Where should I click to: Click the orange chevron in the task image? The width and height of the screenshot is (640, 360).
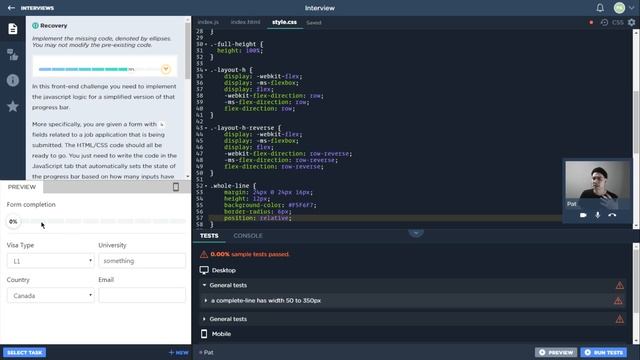tap(166, 69)
